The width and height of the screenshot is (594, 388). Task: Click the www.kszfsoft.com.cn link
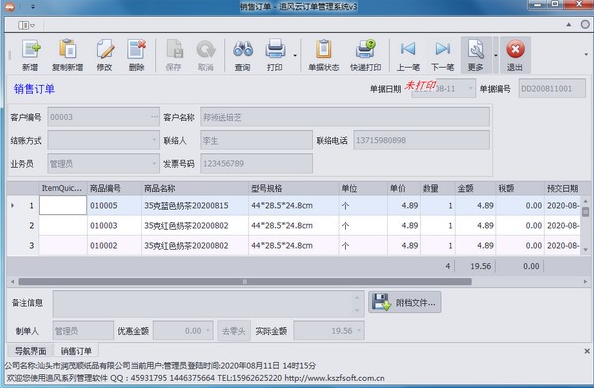(335, 378)
